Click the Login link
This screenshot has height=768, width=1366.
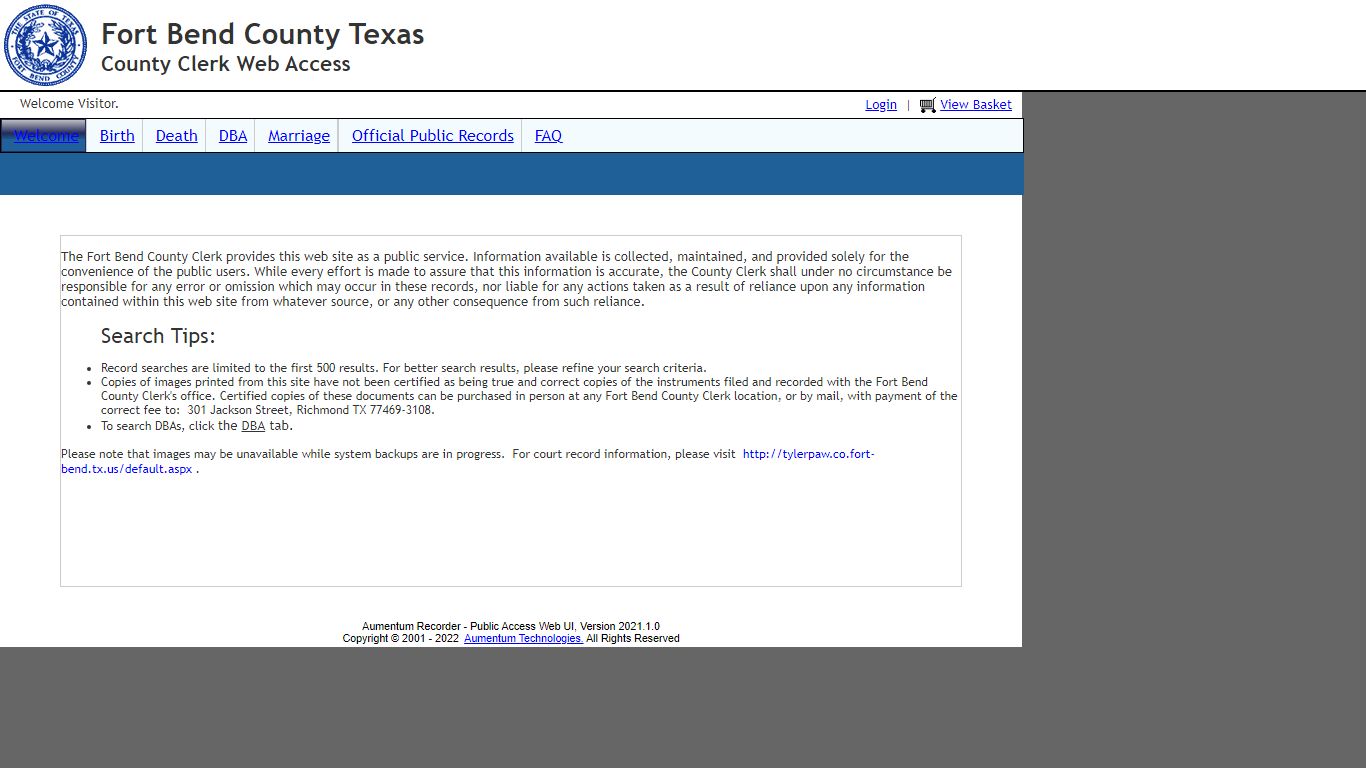[881, 105]
